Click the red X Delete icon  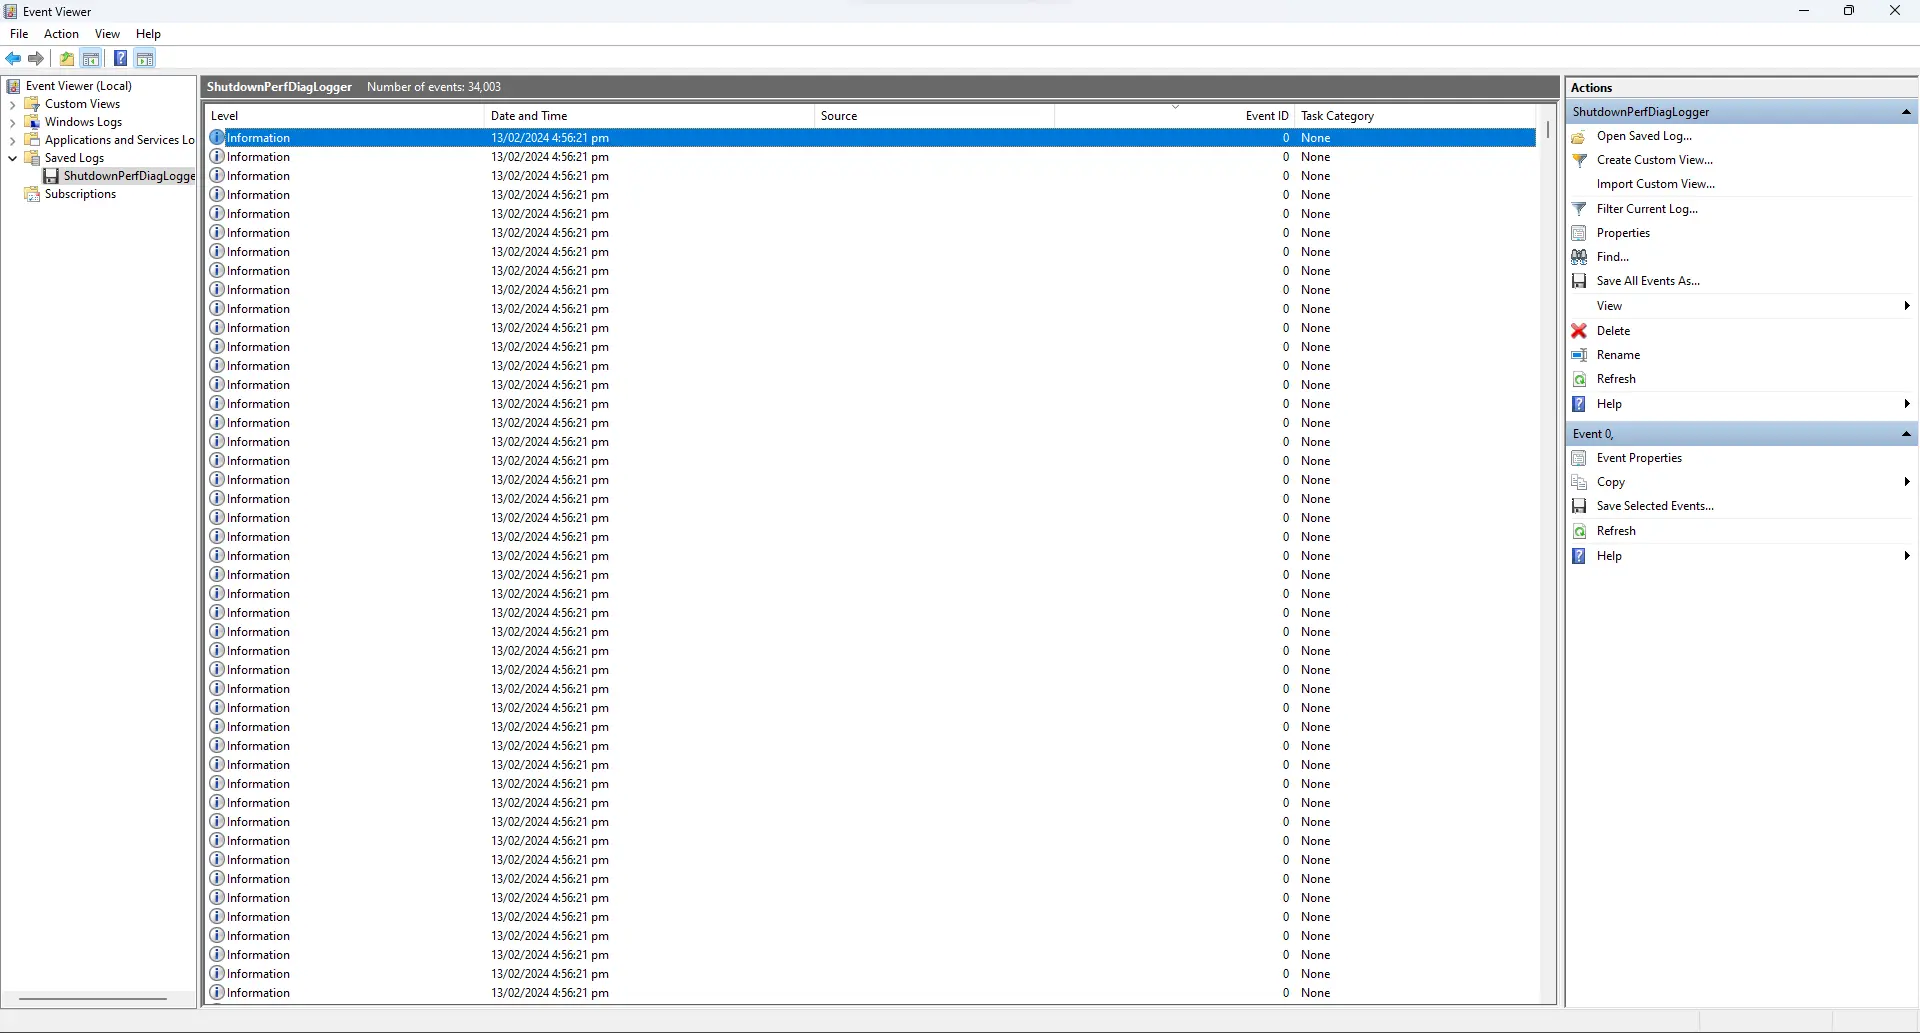tap(1579, 331)
